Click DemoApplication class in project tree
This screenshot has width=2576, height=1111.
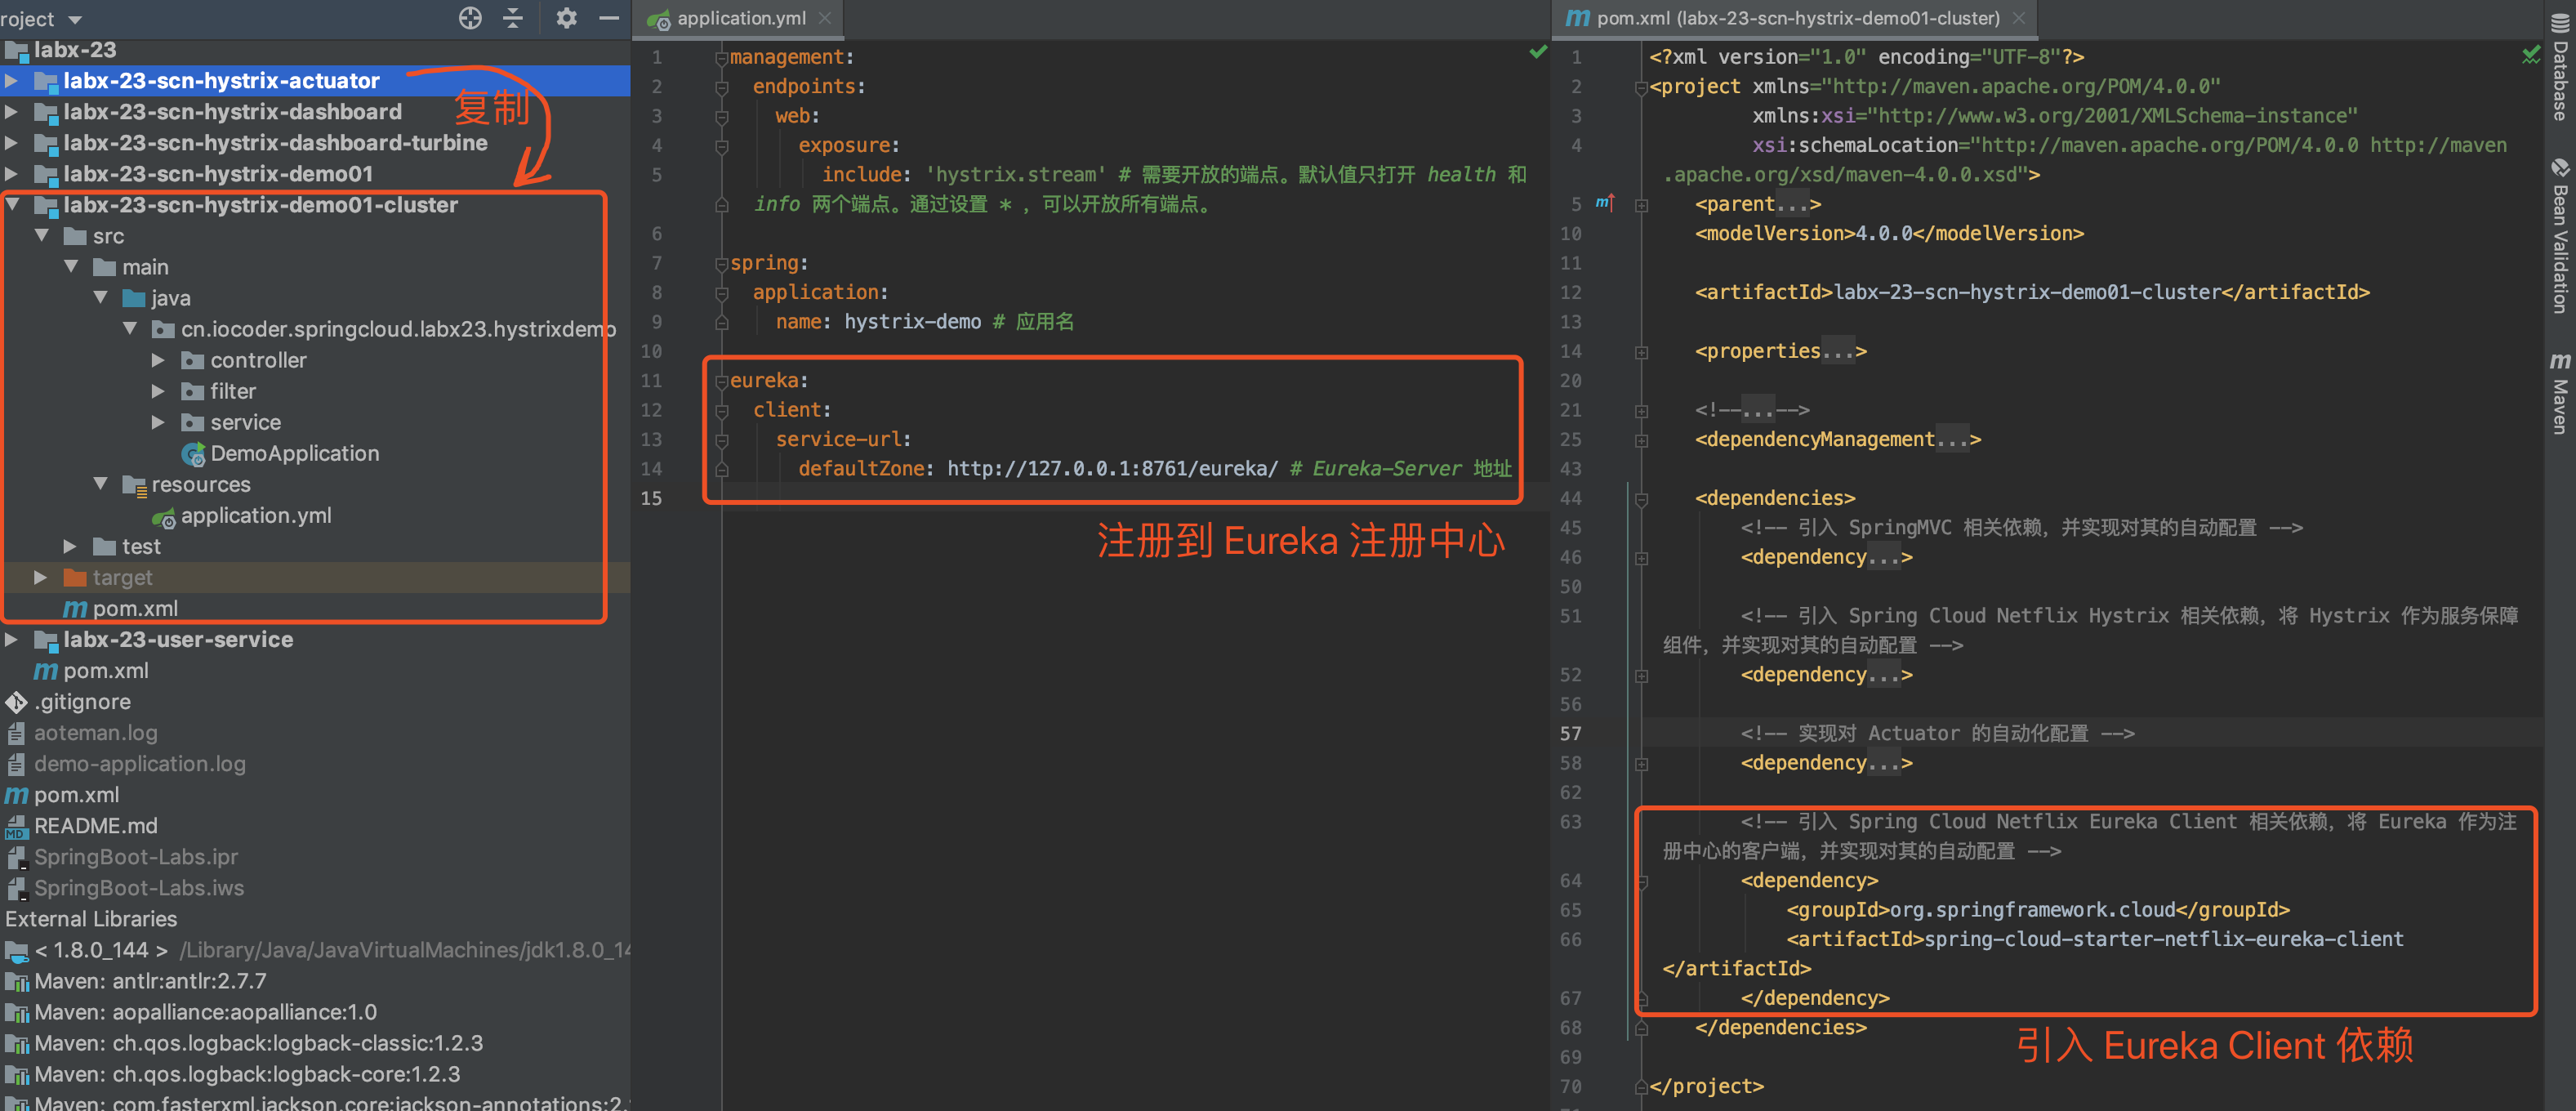pyautogui.click(x=294, y=453)
